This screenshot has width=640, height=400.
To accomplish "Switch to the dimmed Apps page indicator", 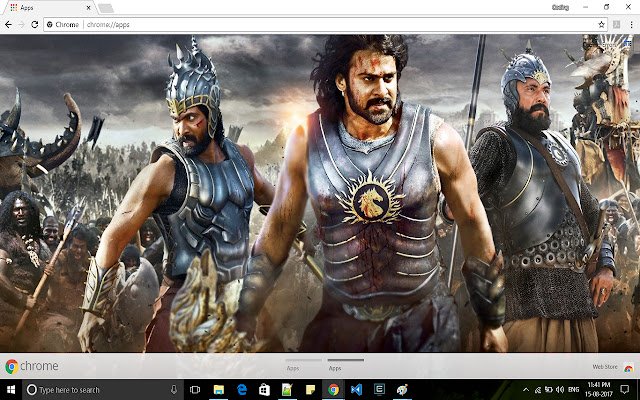I will (x=303, y=364).
